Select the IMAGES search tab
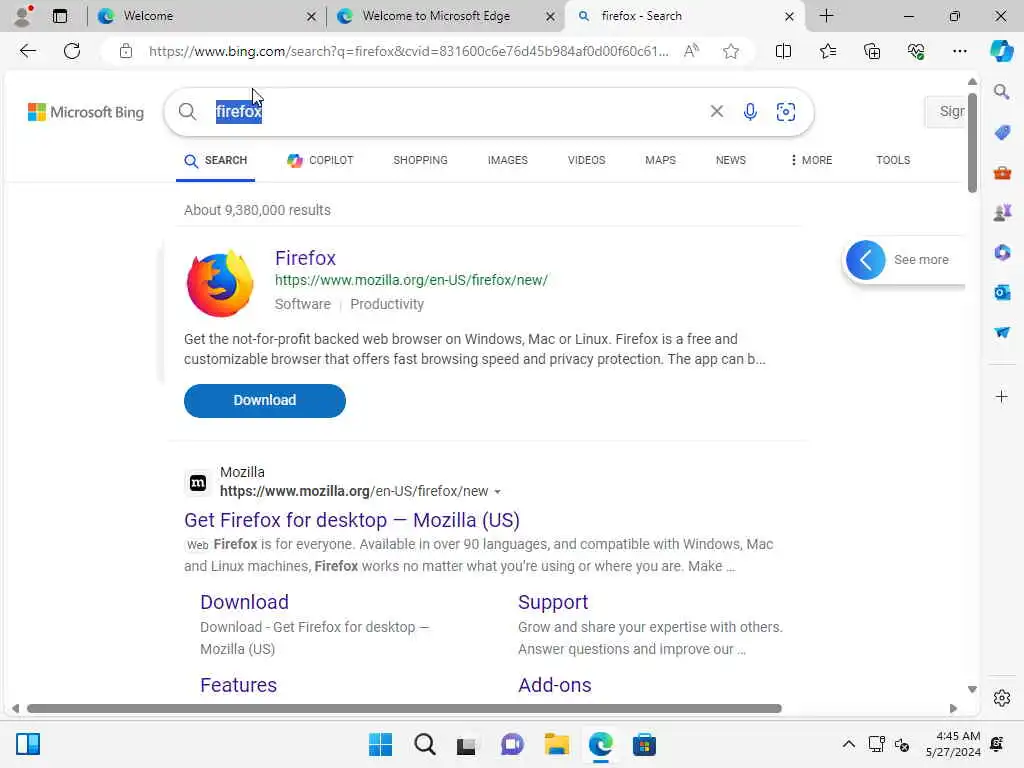1024x768 pixels. click(507, 160)
